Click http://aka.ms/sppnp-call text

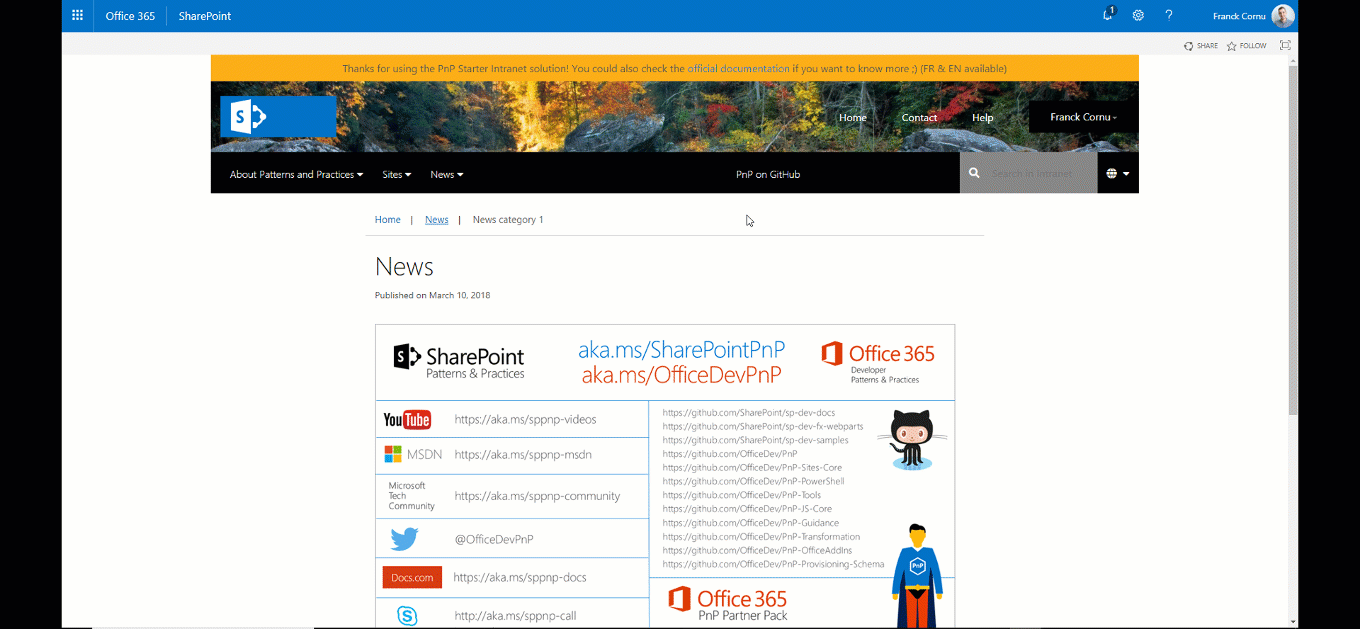pyautogui.click(x=515, y=616)
